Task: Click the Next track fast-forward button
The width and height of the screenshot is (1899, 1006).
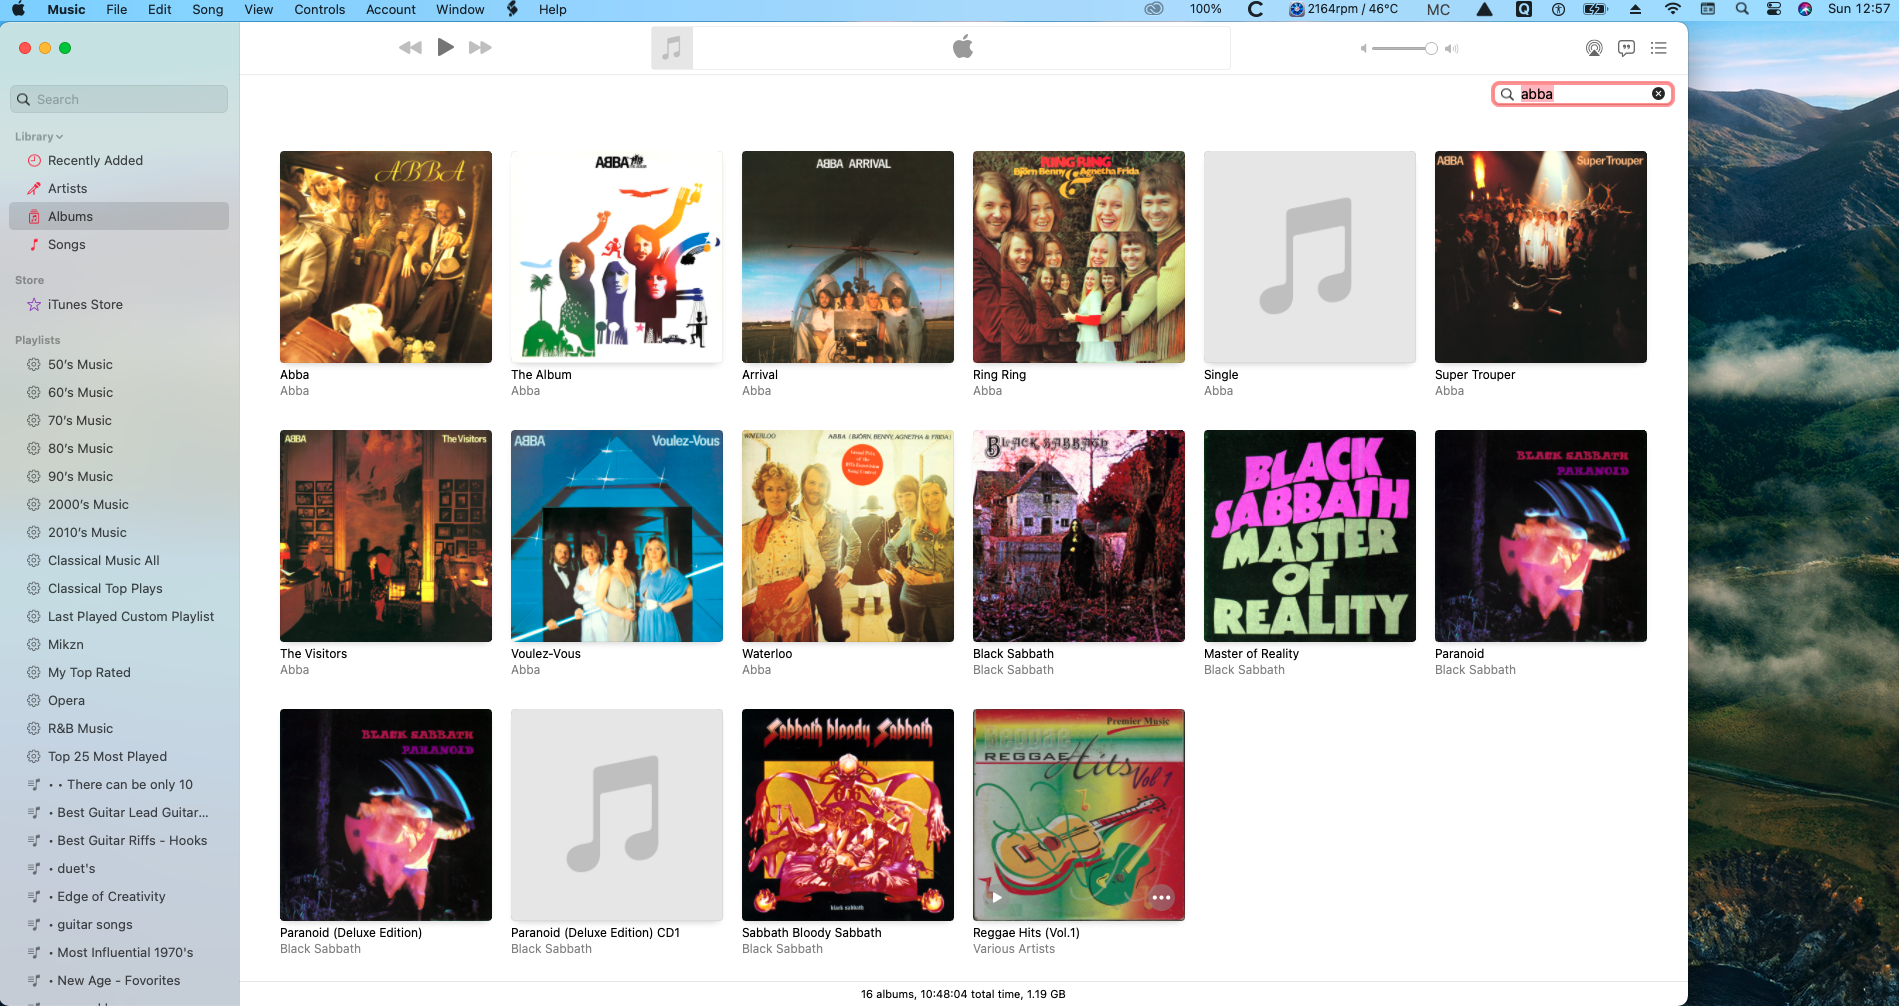Action: tap(480, 47)
